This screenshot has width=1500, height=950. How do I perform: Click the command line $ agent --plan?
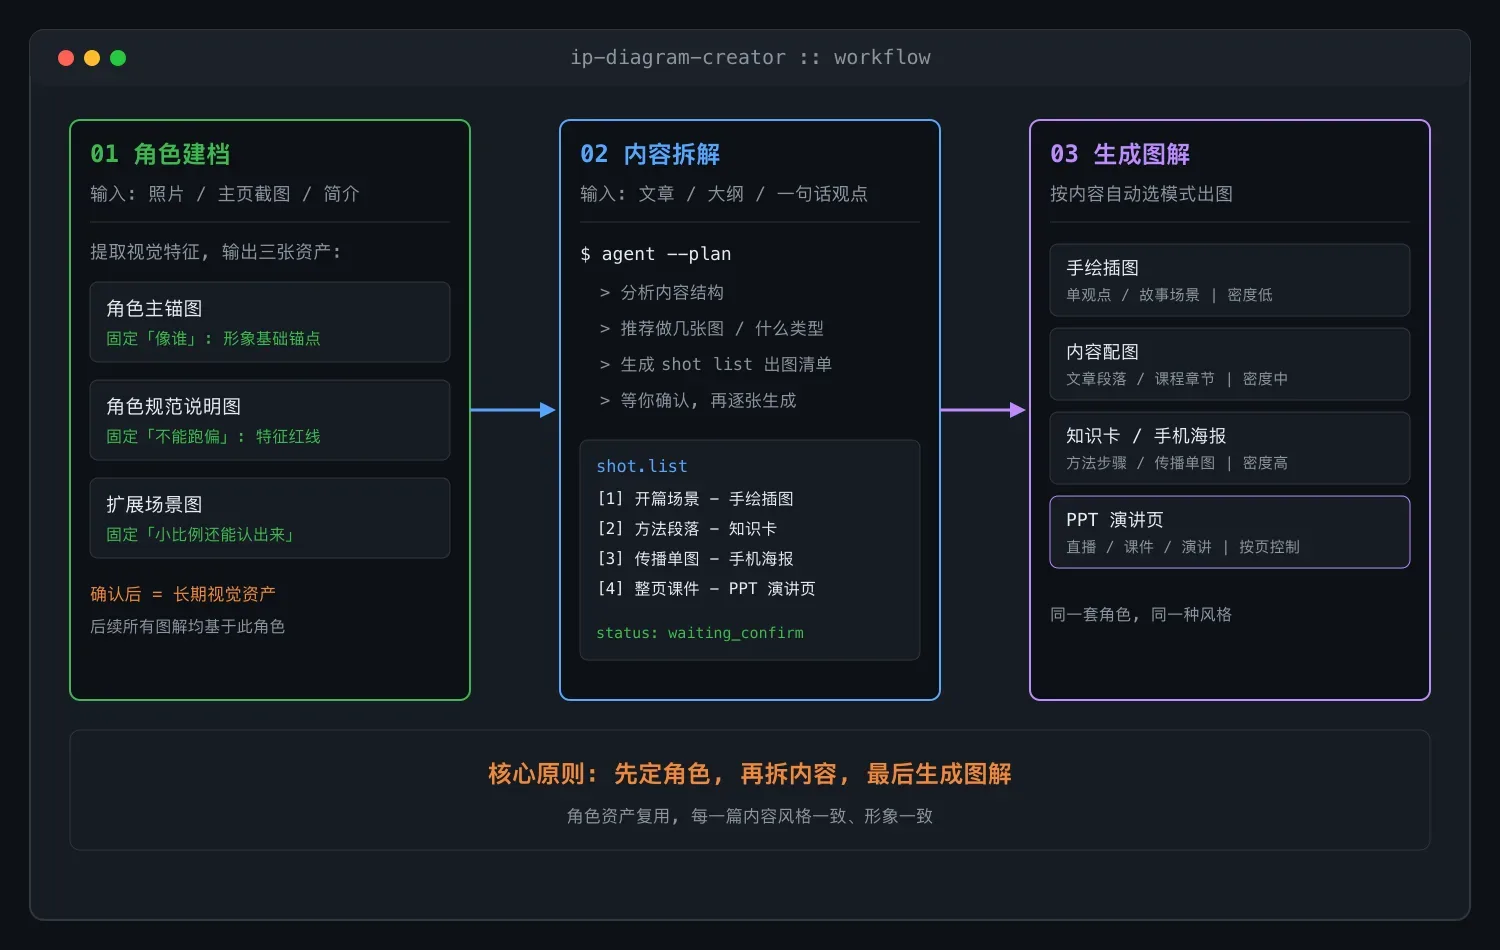656,254
